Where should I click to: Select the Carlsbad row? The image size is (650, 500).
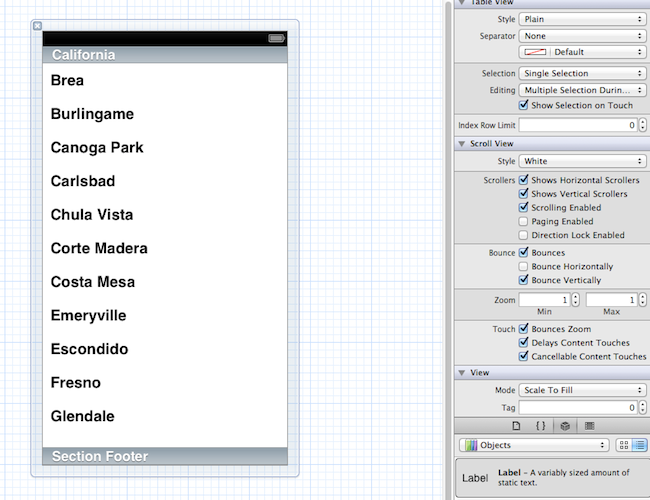tap(165, 181)
